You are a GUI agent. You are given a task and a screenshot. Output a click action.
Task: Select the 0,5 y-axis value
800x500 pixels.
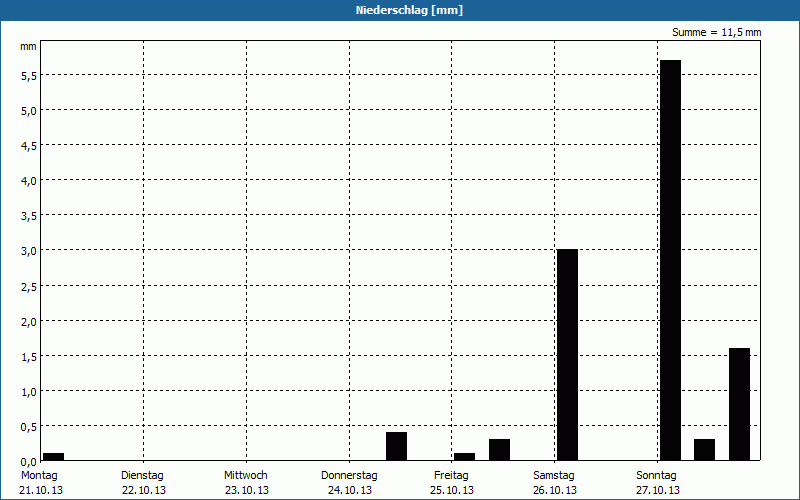tap(28, 427)
